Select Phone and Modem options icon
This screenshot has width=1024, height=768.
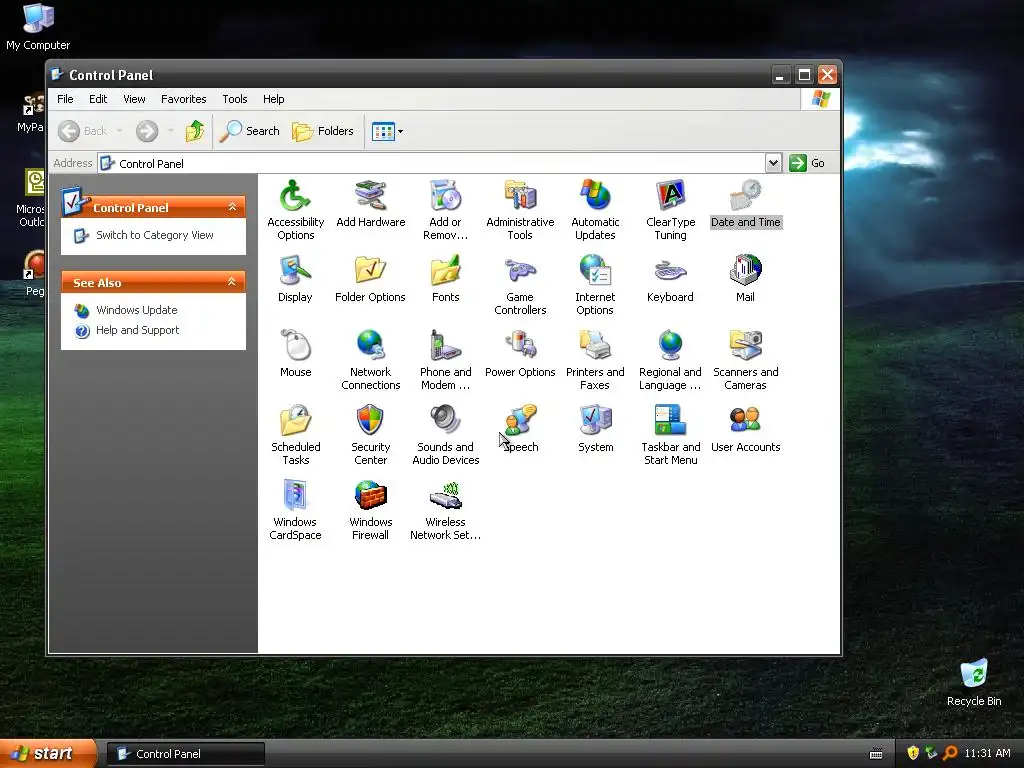point(445,346)
